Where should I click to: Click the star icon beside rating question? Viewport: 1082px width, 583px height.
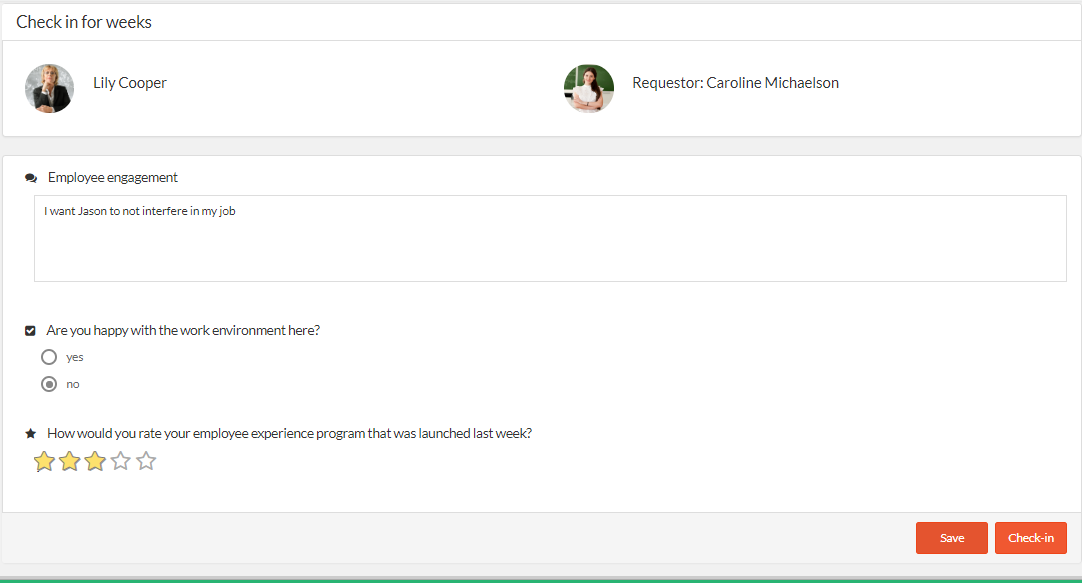(x=30, y=433)
